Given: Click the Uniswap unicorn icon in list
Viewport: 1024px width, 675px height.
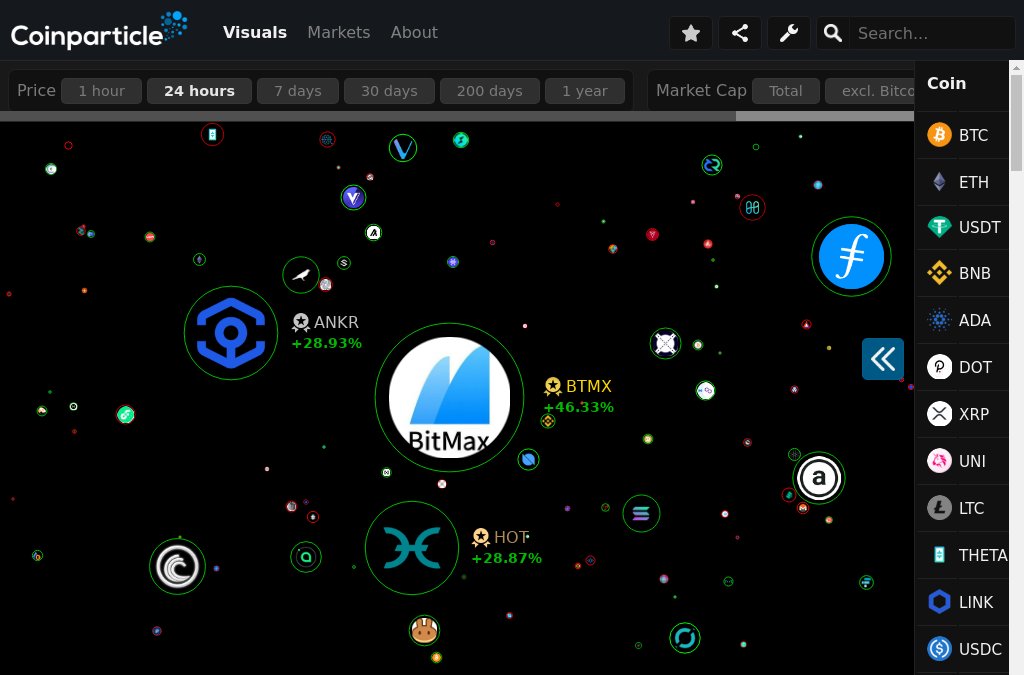Looking at the screenshot, I should (939, 461).
